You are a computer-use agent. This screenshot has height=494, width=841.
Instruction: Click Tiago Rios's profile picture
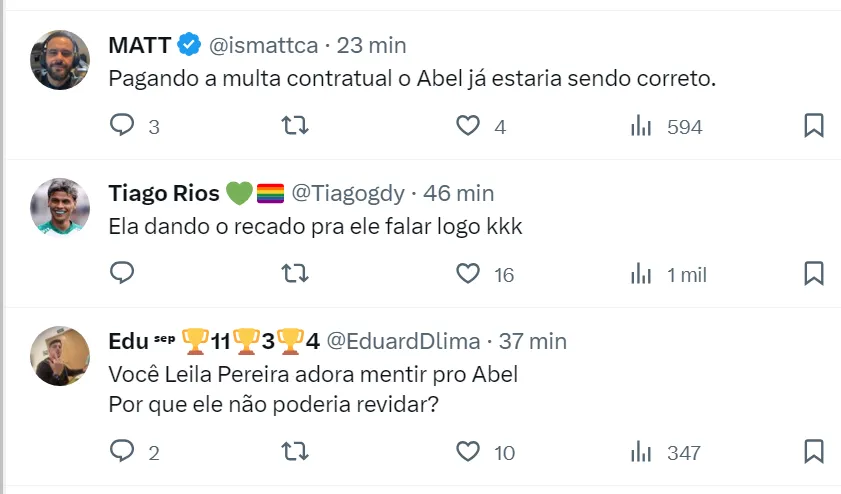(60, 208)
